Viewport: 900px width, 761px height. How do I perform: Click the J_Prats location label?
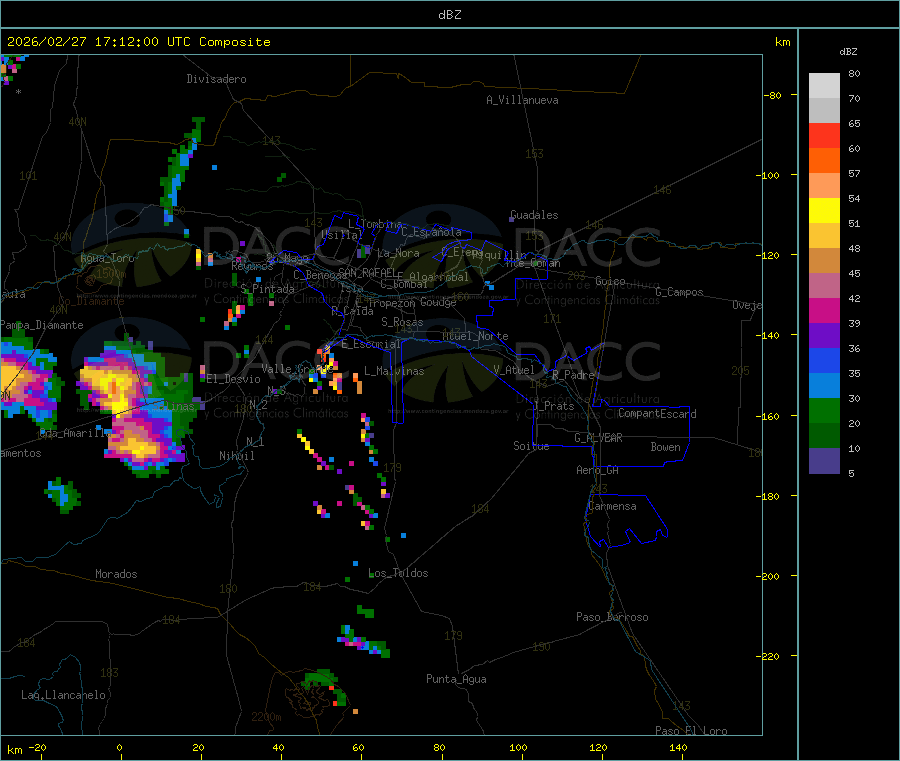click(554, 406)
